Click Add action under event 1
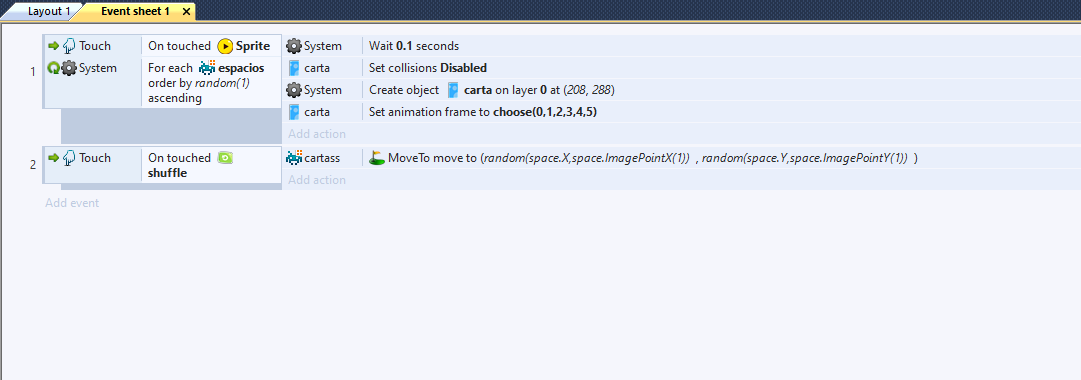Viewport: 1081px width, 380px height. pos(317,134)
